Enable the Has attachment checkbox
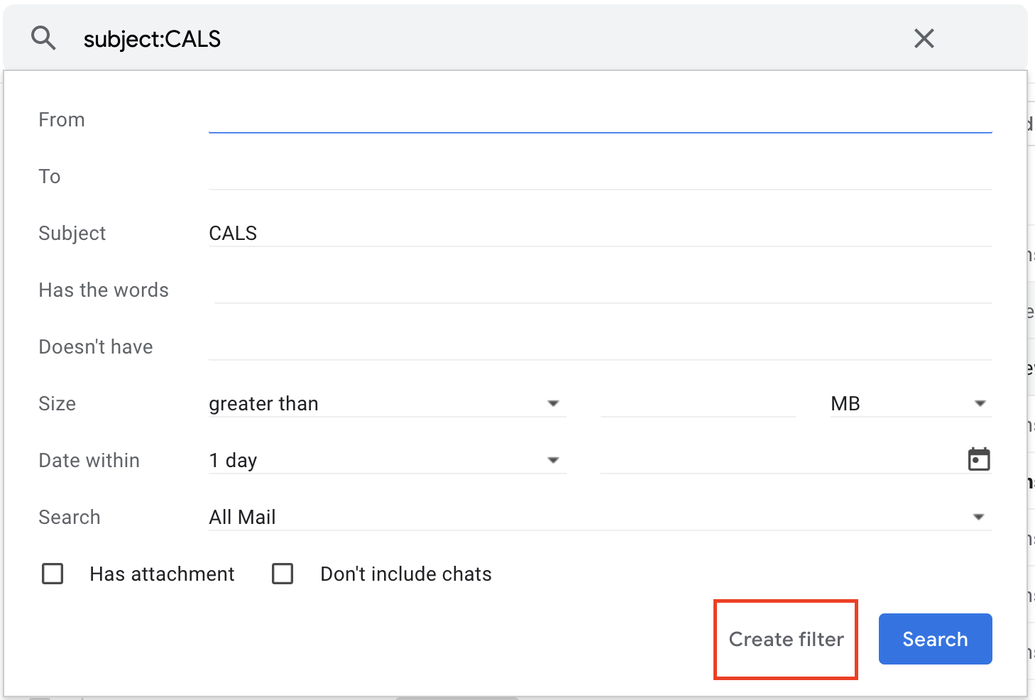 click(52, 573)
